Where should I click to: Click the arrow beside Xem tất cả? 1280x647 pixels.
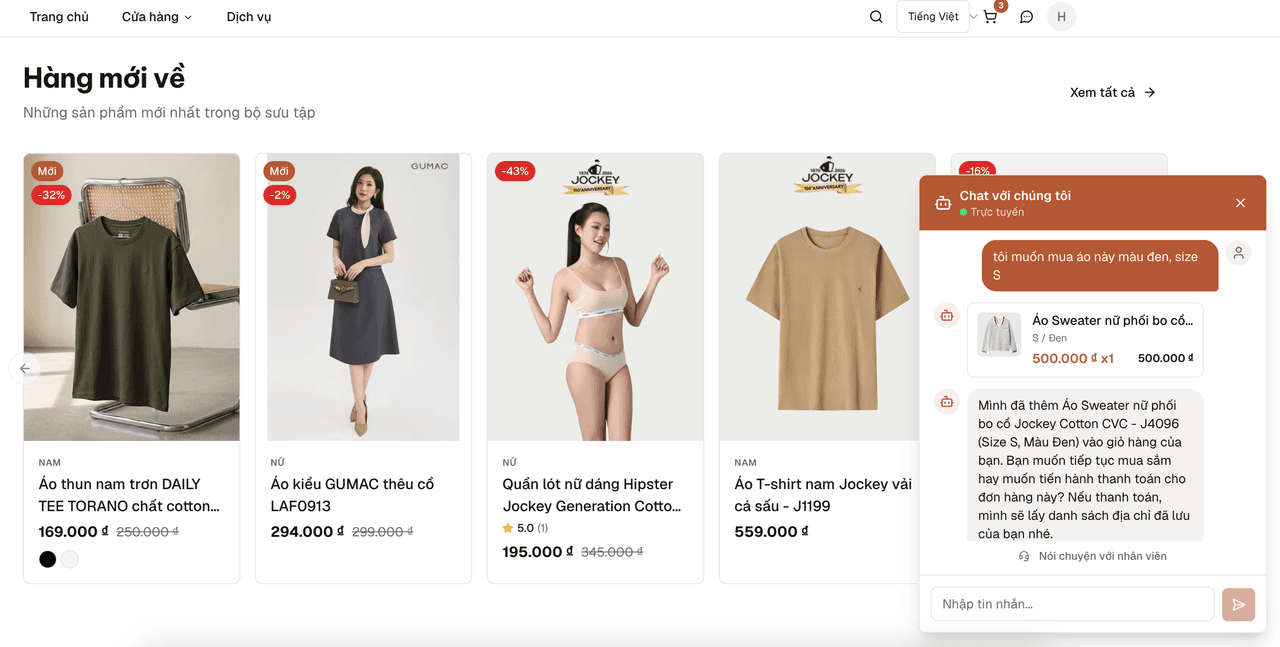1150,92
